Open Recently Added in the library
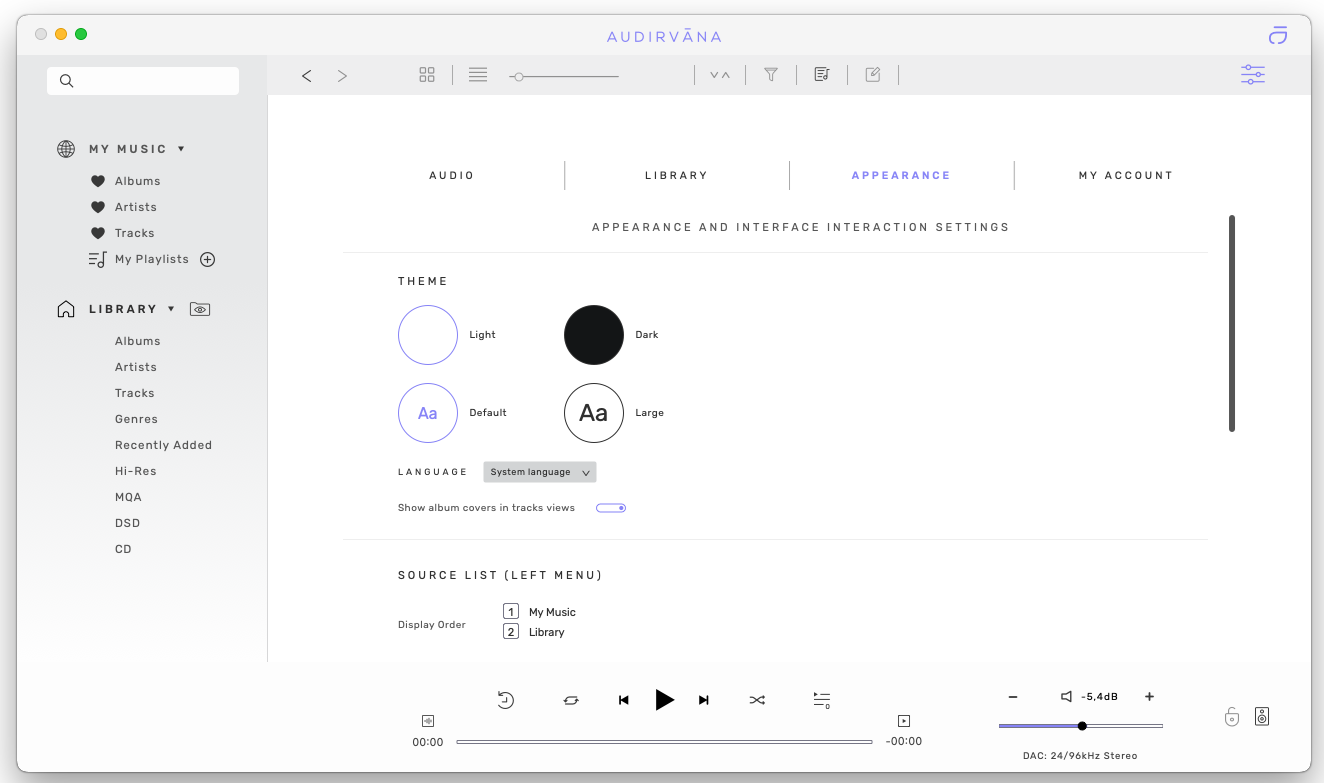This screenshot has width=1324, height=783. [163, 445]
